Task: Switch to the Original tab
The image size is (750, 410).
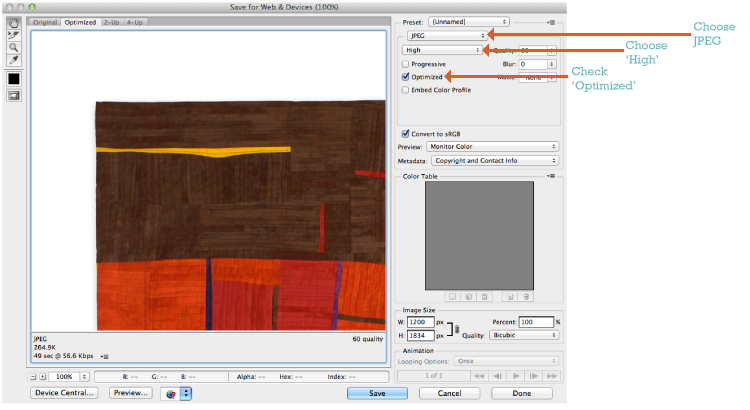Action: click(45, 22)
